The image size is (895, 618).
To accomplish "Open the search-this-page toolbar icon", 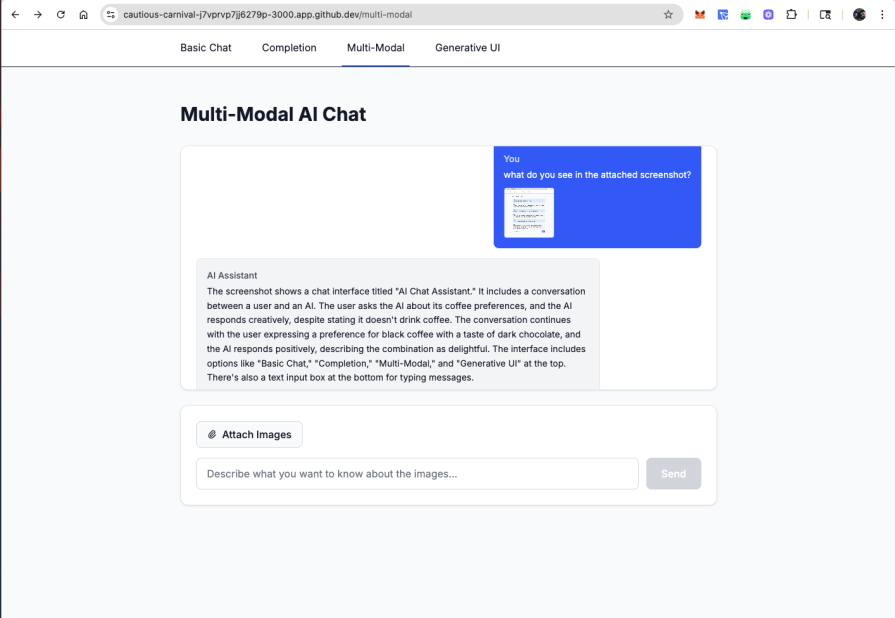I will pyautogui.click(x=825, y=15).
